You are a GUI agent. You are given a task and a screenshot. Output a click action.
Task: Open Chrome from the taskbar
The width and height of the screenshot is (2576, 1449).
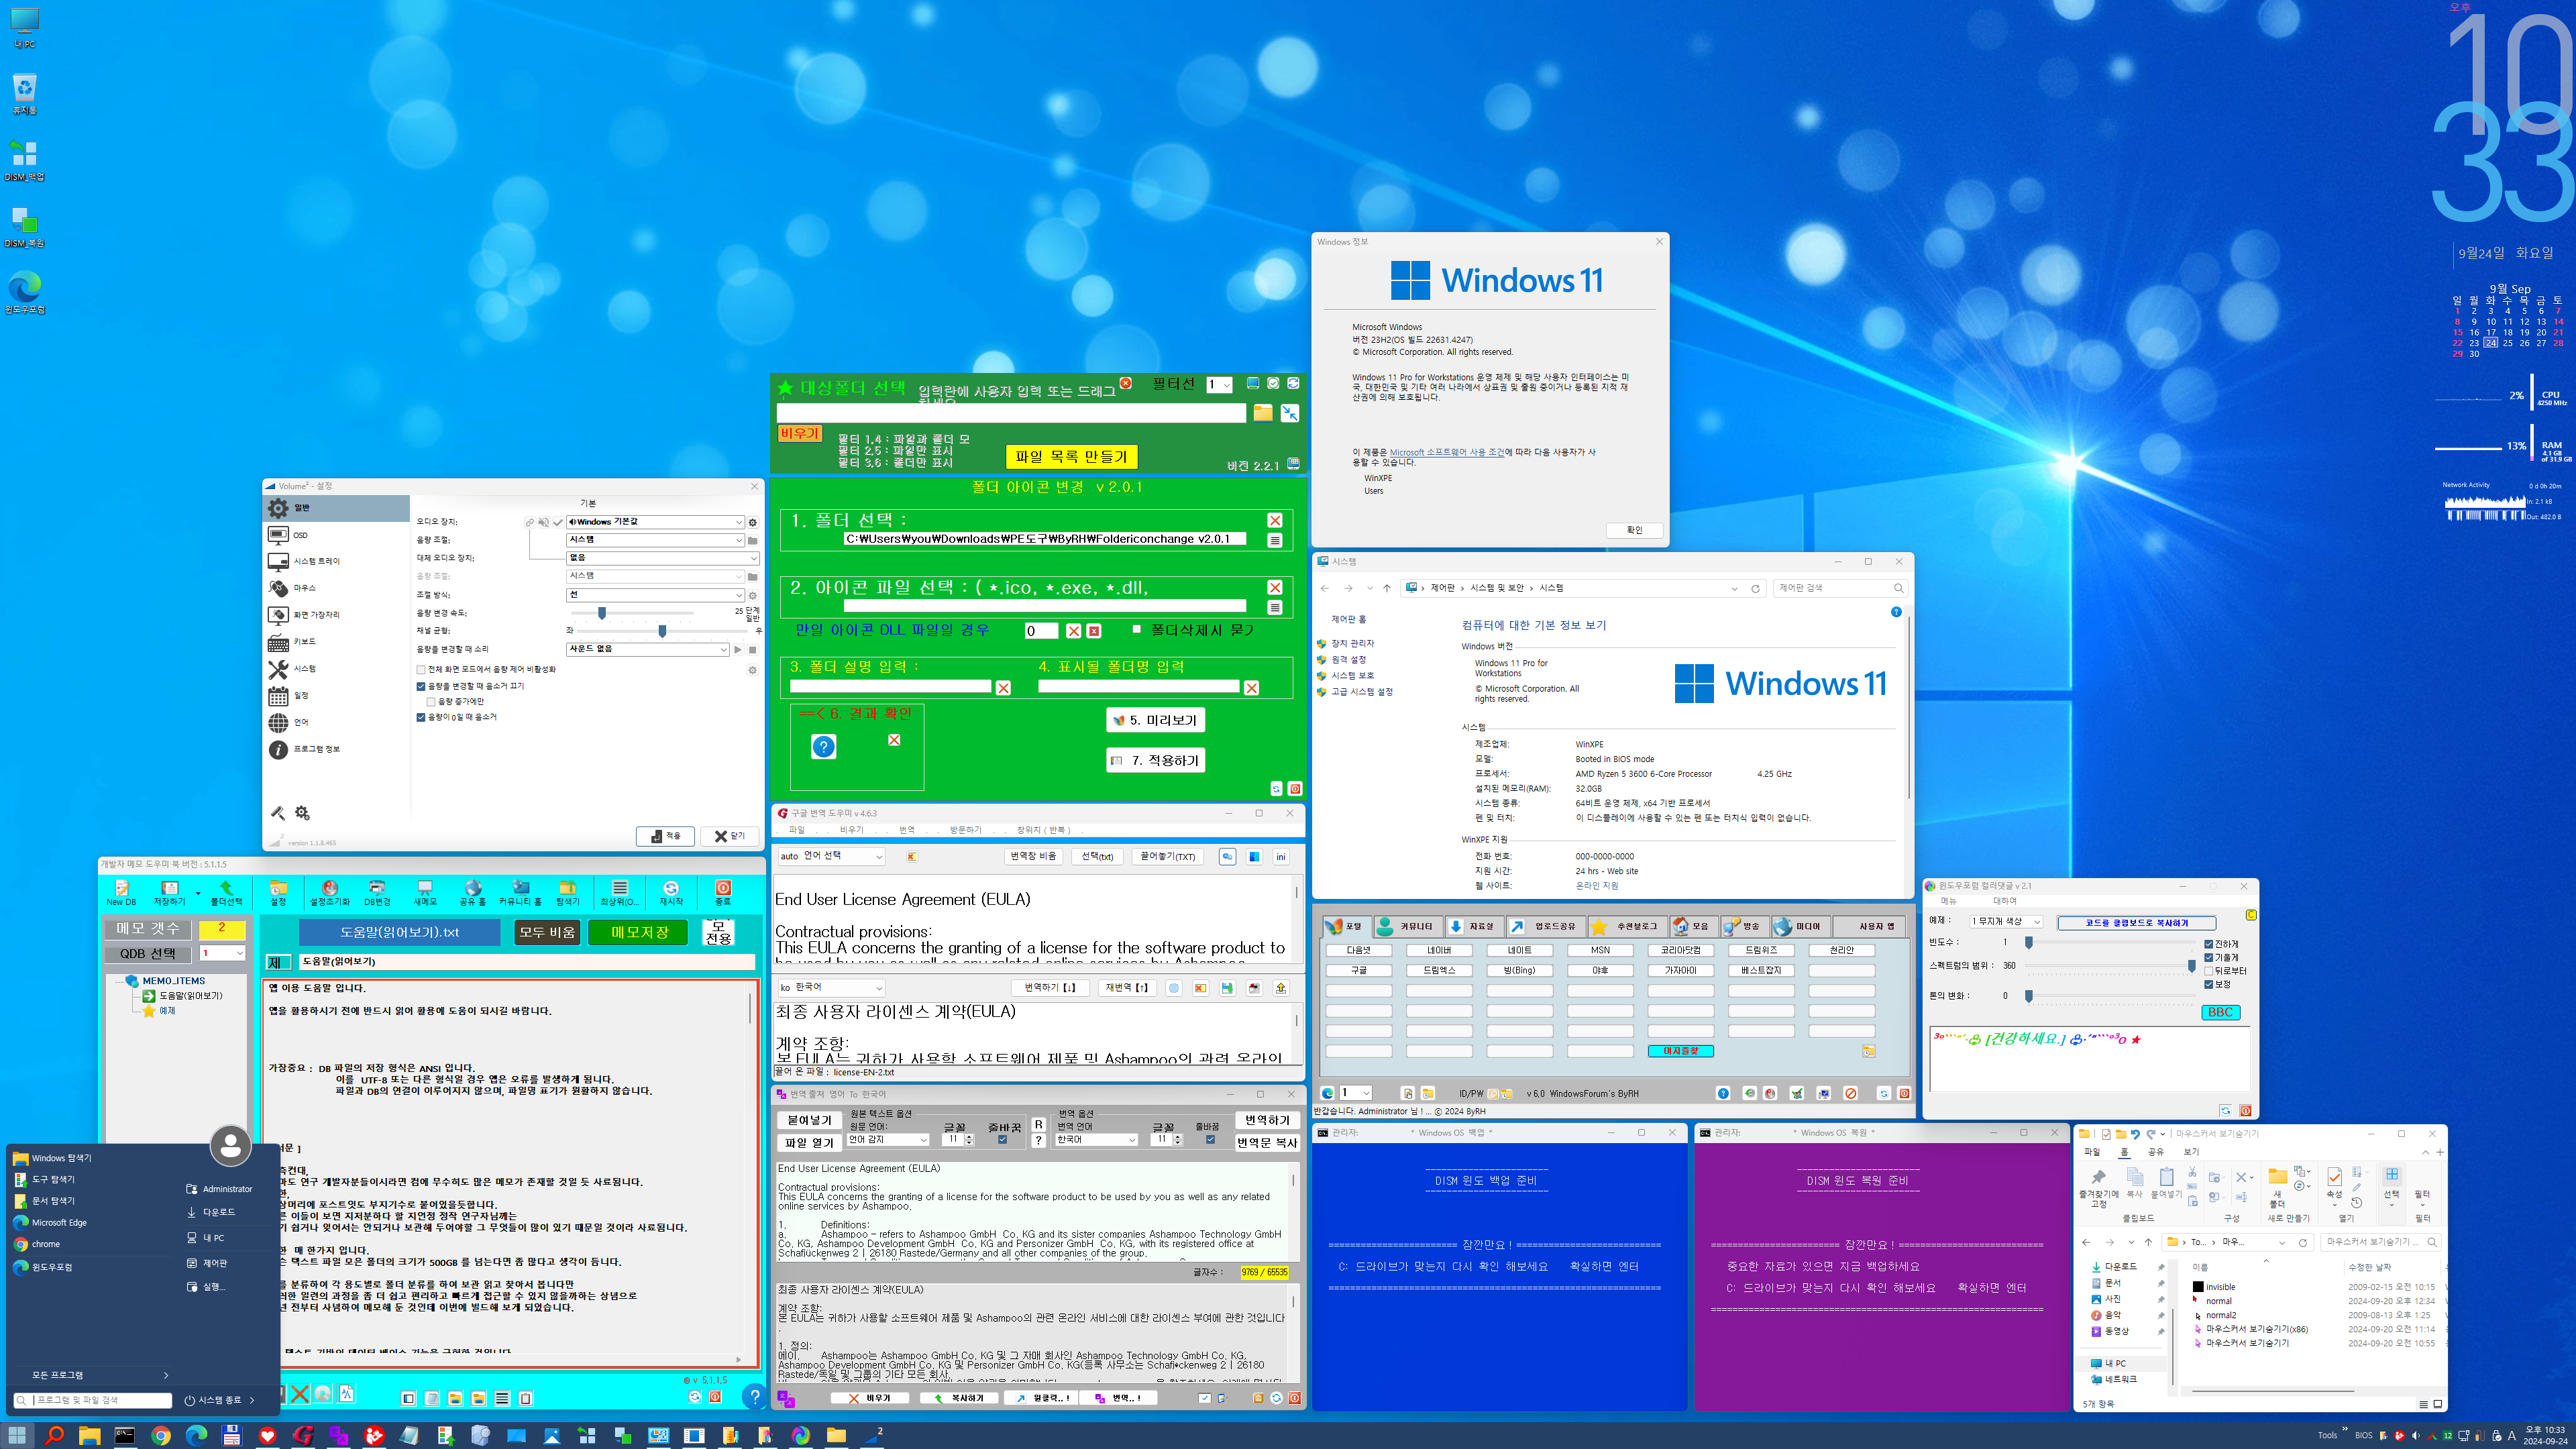(x=160, y=1435)
